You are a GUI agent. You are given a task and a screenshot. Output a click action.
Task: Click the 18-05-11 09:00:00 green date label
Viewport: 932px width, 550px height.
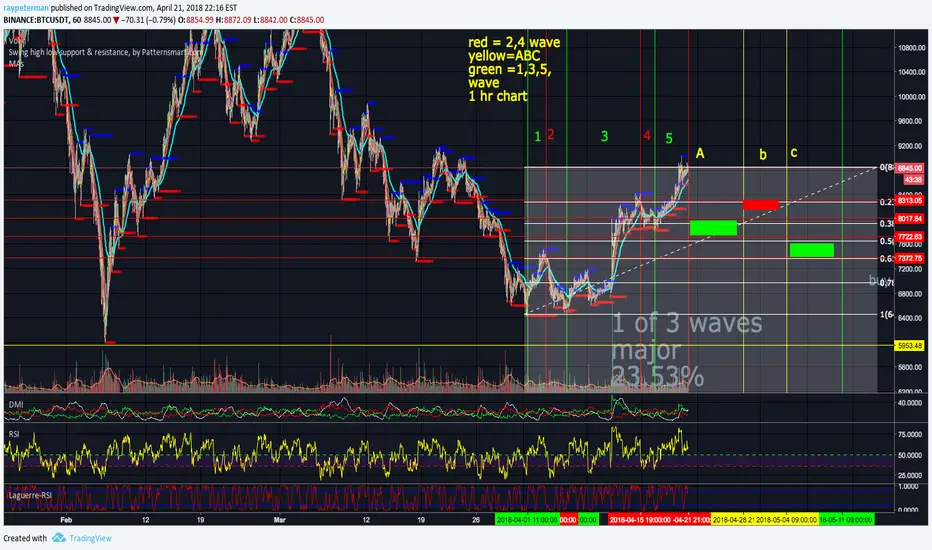tap(846, 520)
